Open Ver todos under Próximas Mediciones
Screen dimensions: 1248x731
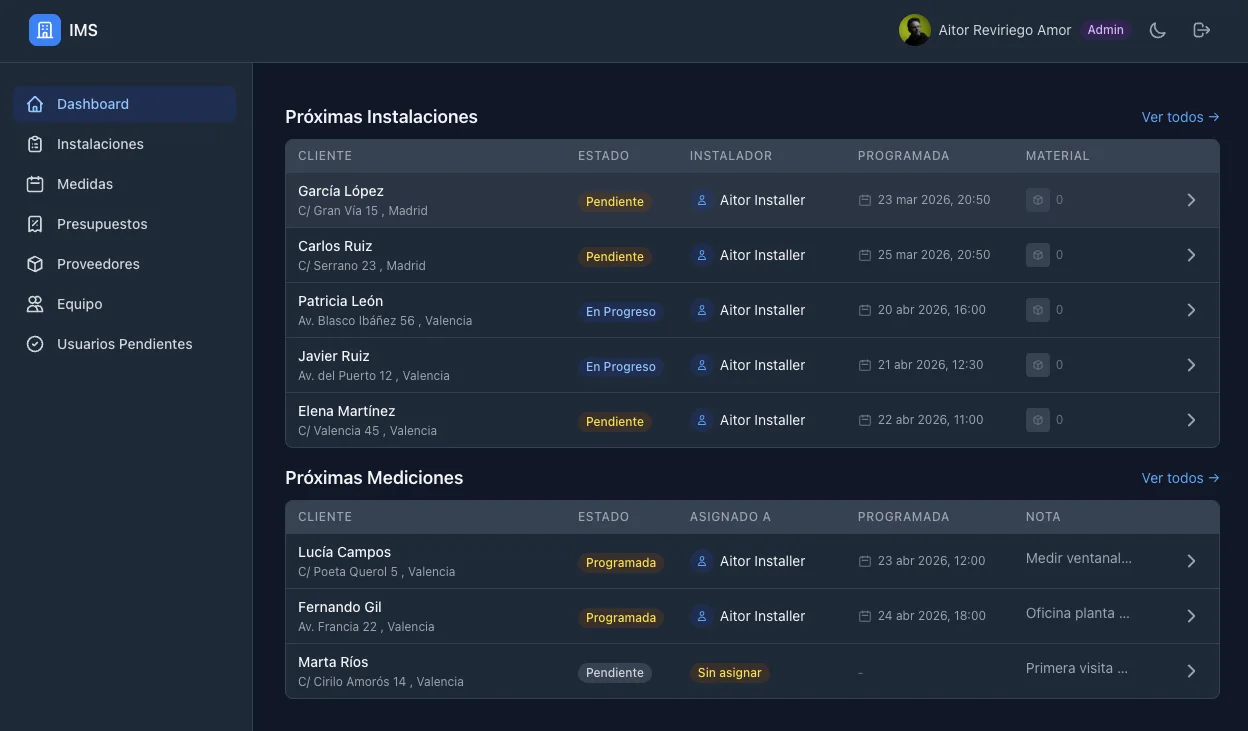[x=1180, y=477]
